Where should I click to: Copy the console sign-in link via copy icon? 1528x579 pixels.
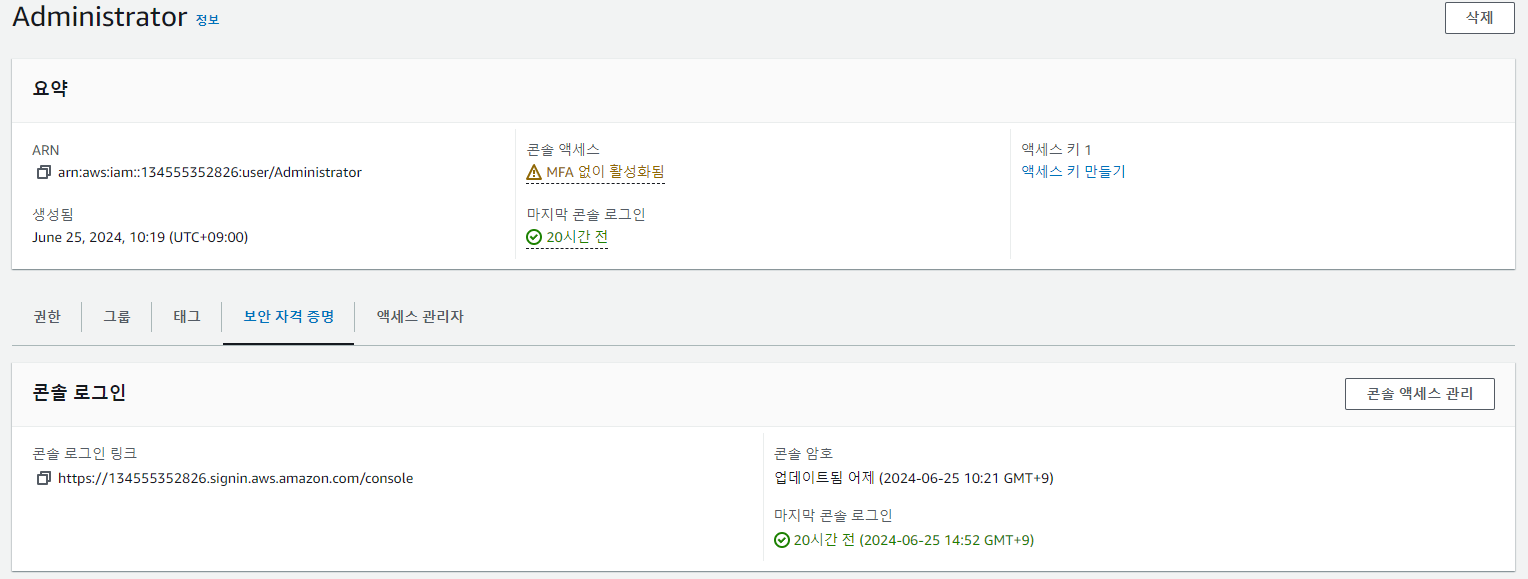pos(43,478)
